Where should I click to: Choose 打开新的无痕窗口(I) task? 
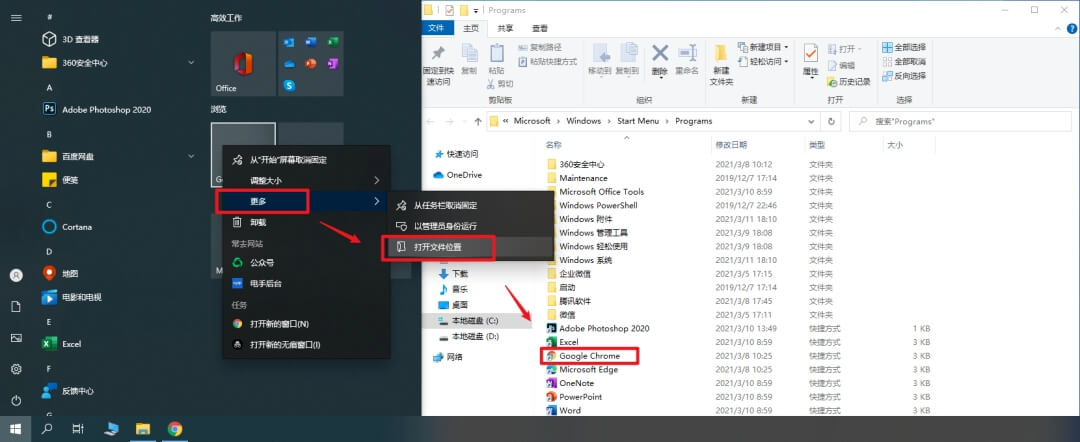pos(306,344)
